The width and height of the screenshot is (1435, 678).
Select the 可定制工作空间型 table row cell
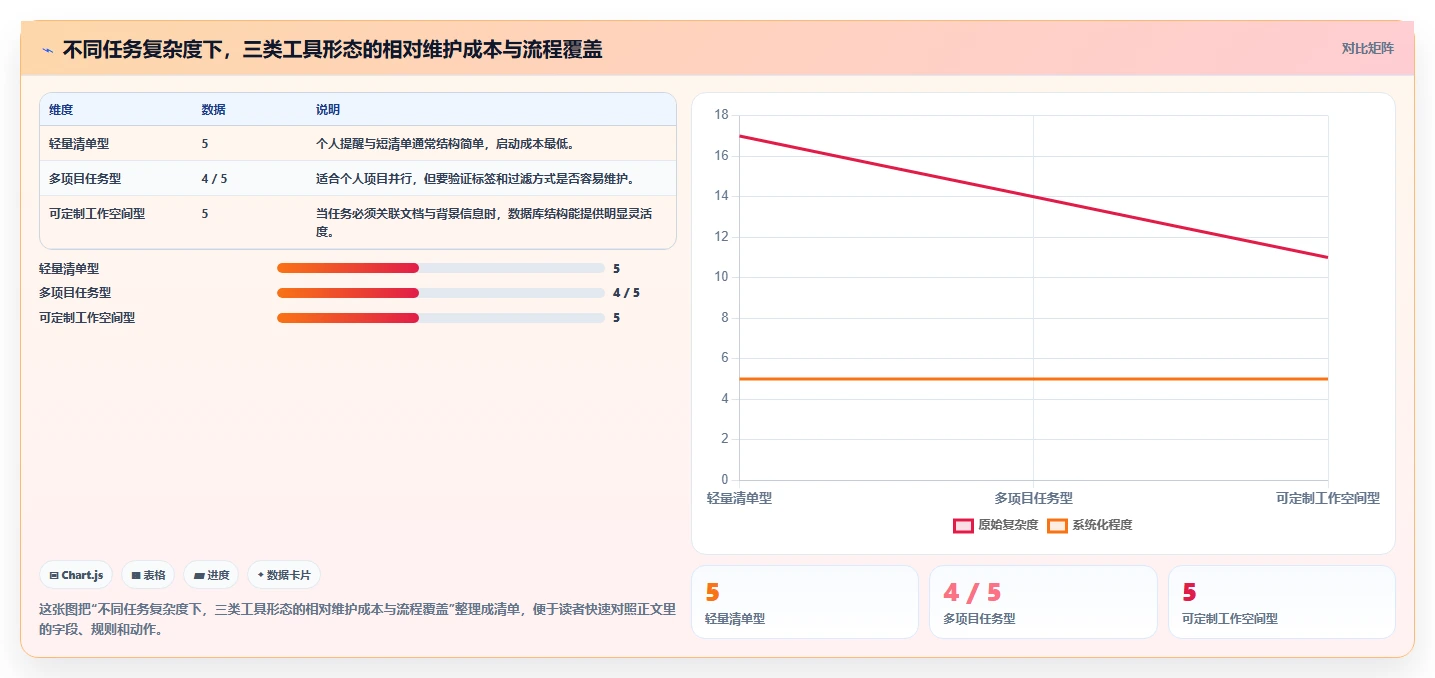pos(97,214)
